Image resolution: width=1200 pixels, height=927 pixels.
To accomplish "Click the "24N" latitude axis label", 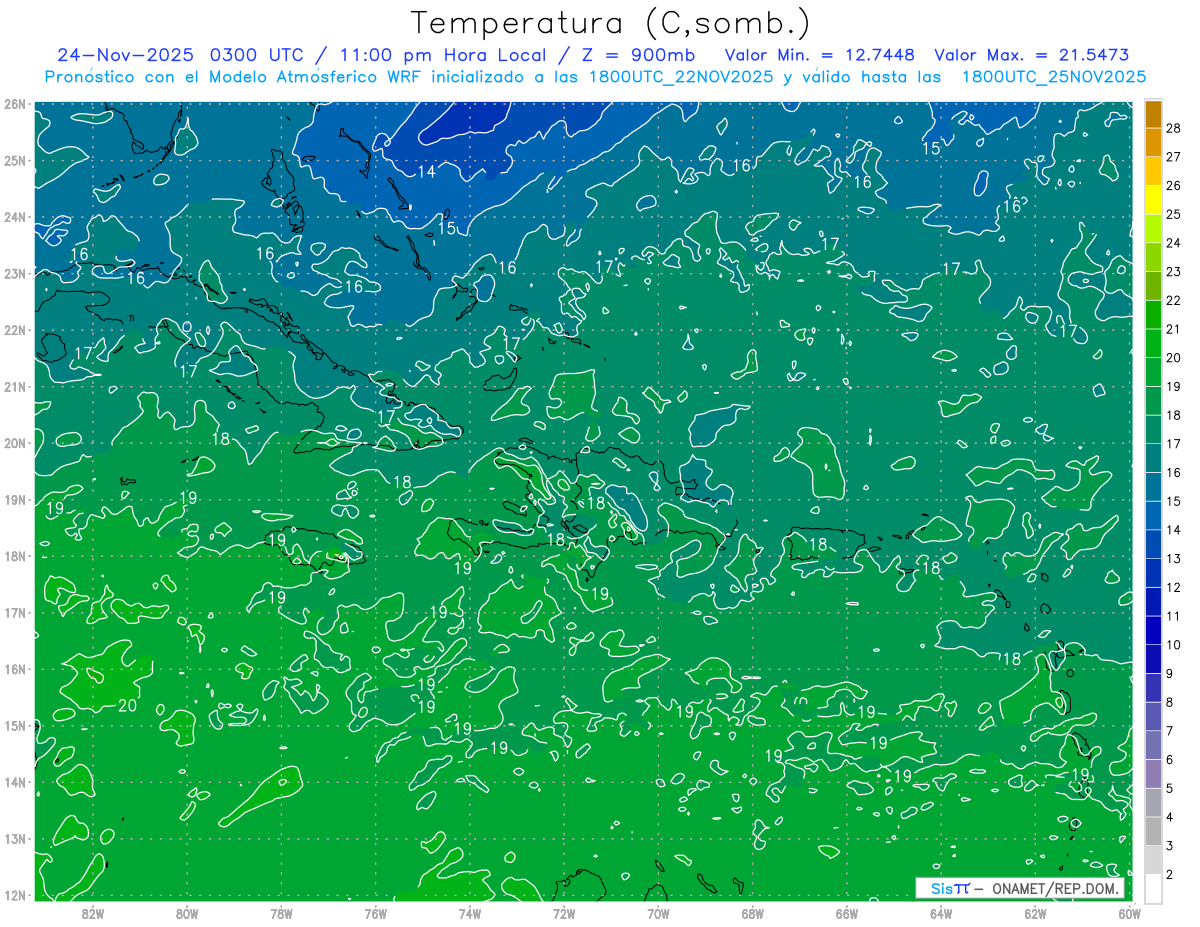I will [14, 217].
